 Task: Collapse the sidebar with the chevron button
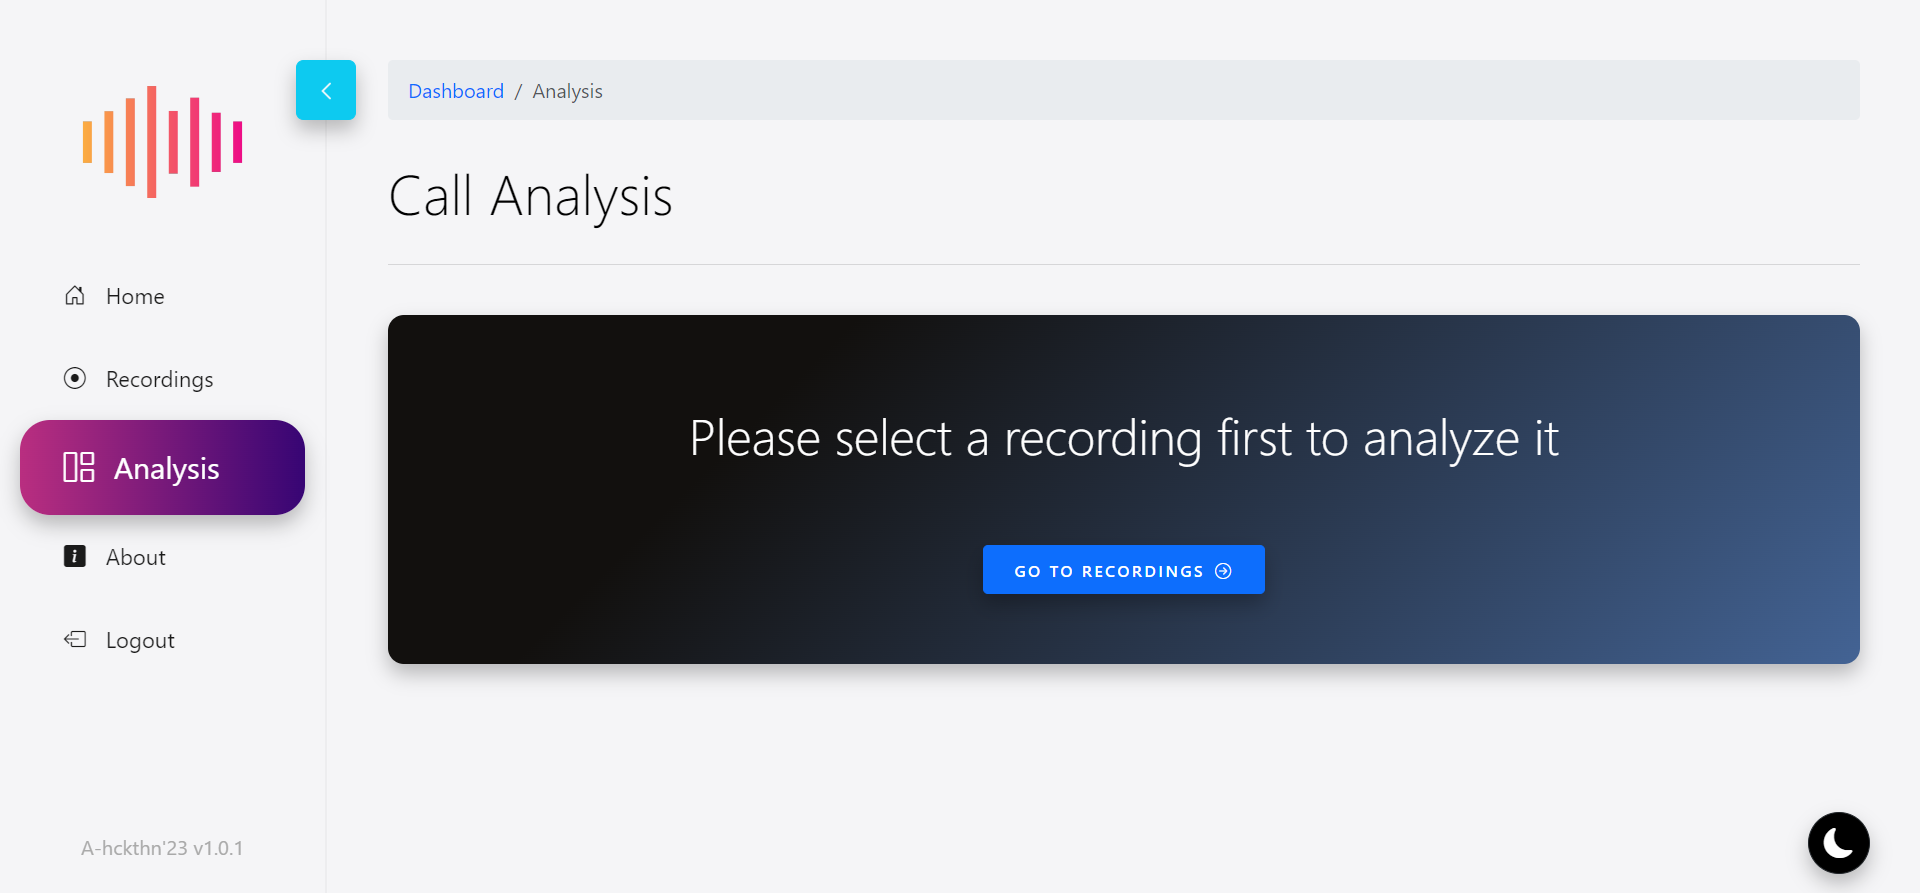pos(325,90)
